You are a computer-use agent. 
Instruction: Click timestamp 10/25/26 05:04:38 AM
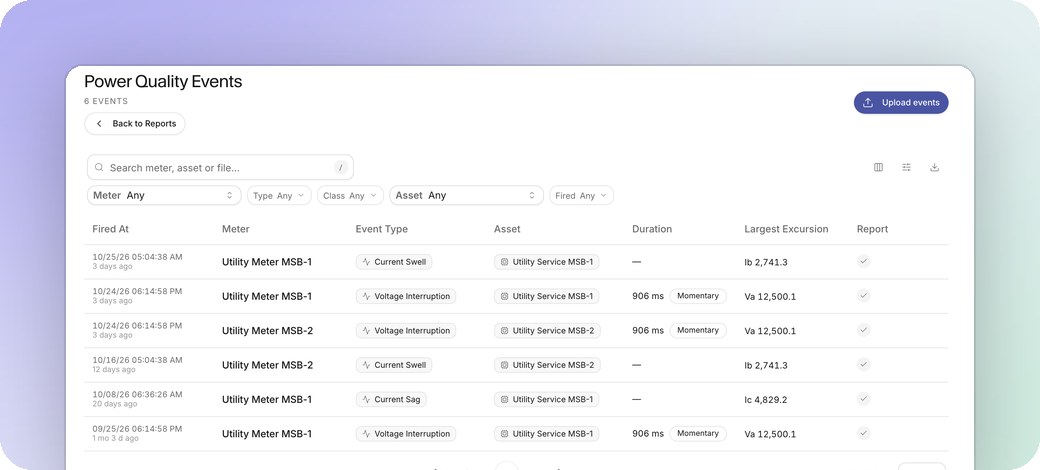click(x=137, y=257)
